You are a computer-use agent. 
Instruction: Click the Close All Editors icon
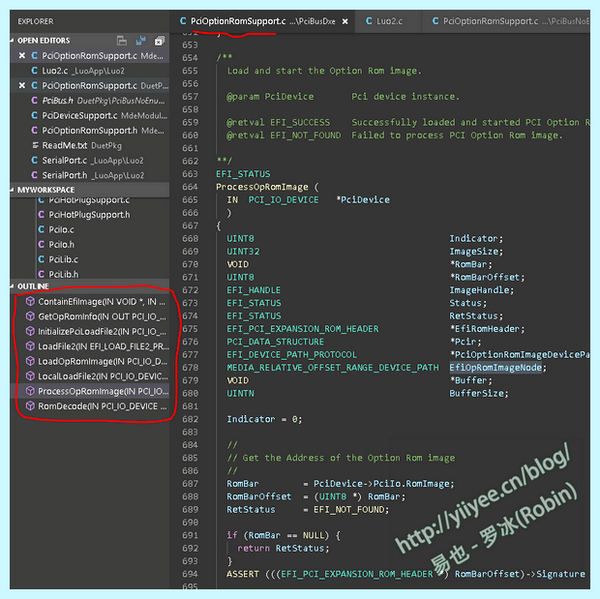click(160, 41)
